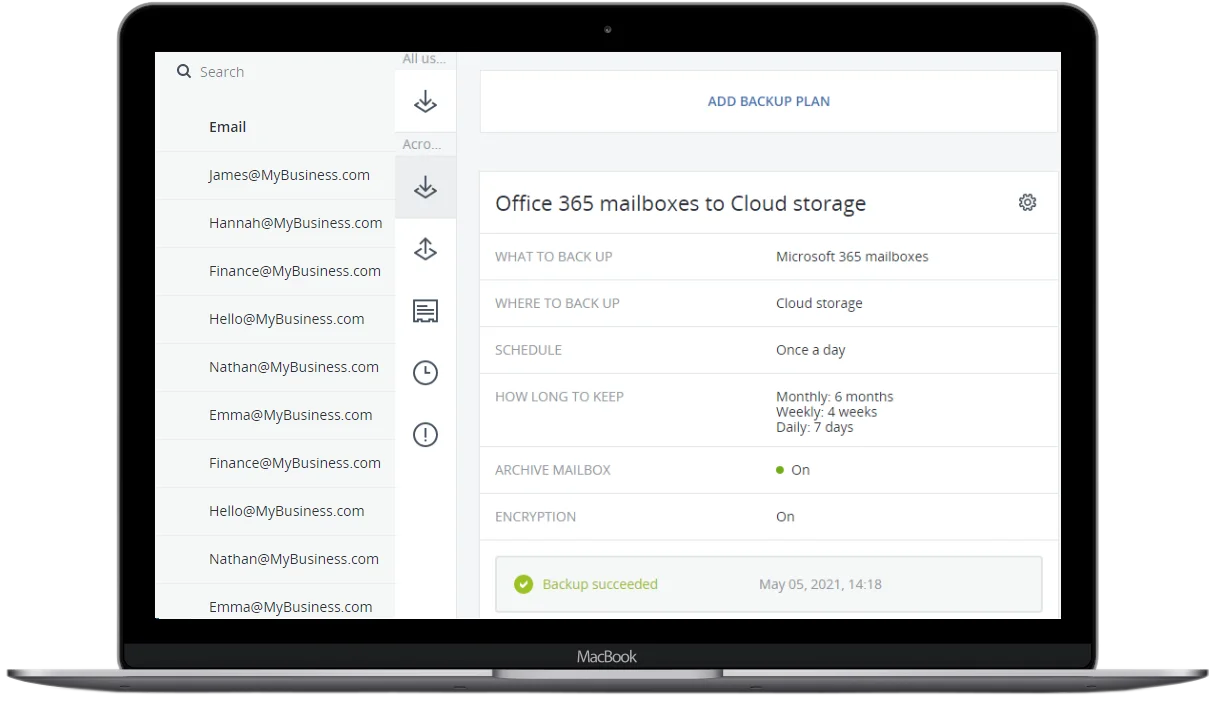Viewport: 1217px width, 706px height.
Task: Click the backup icon under All users
Action: [x=425, y=101]
